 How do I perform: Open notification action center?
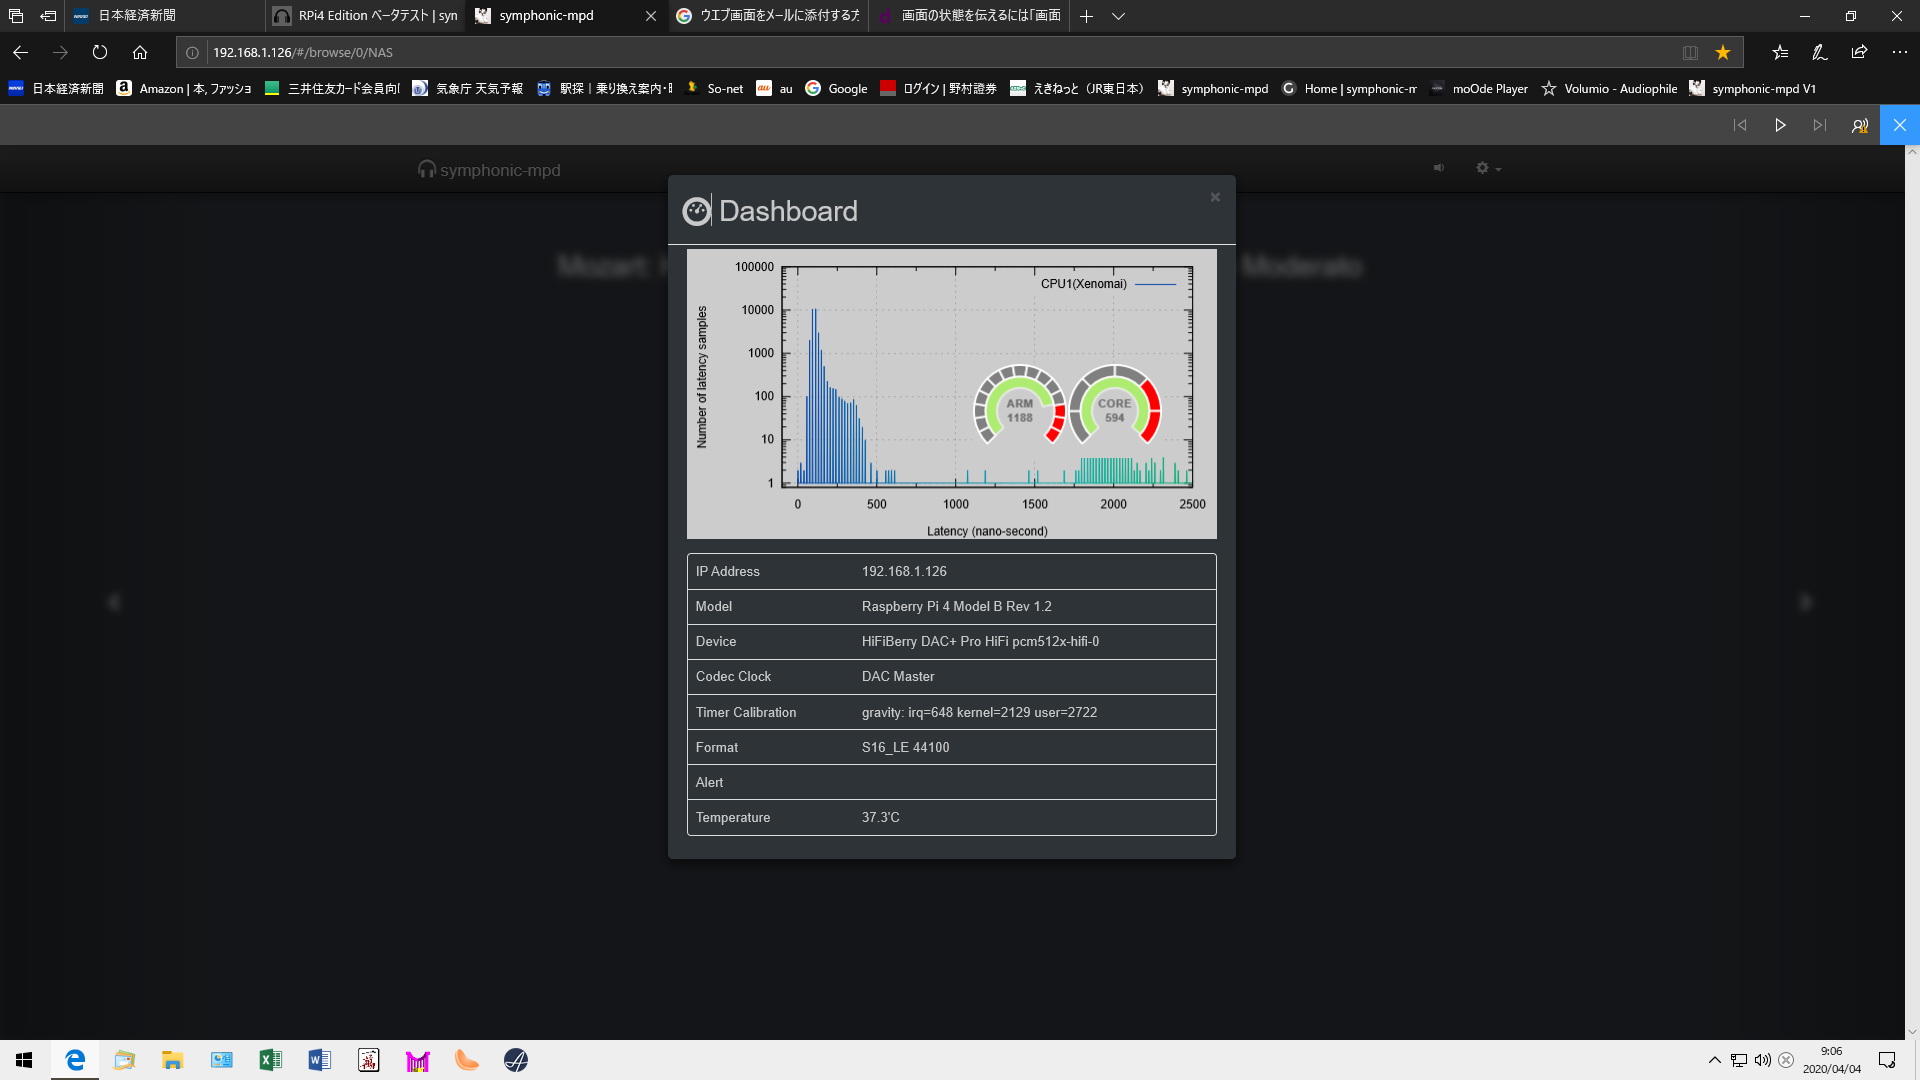(1887, 1060)
